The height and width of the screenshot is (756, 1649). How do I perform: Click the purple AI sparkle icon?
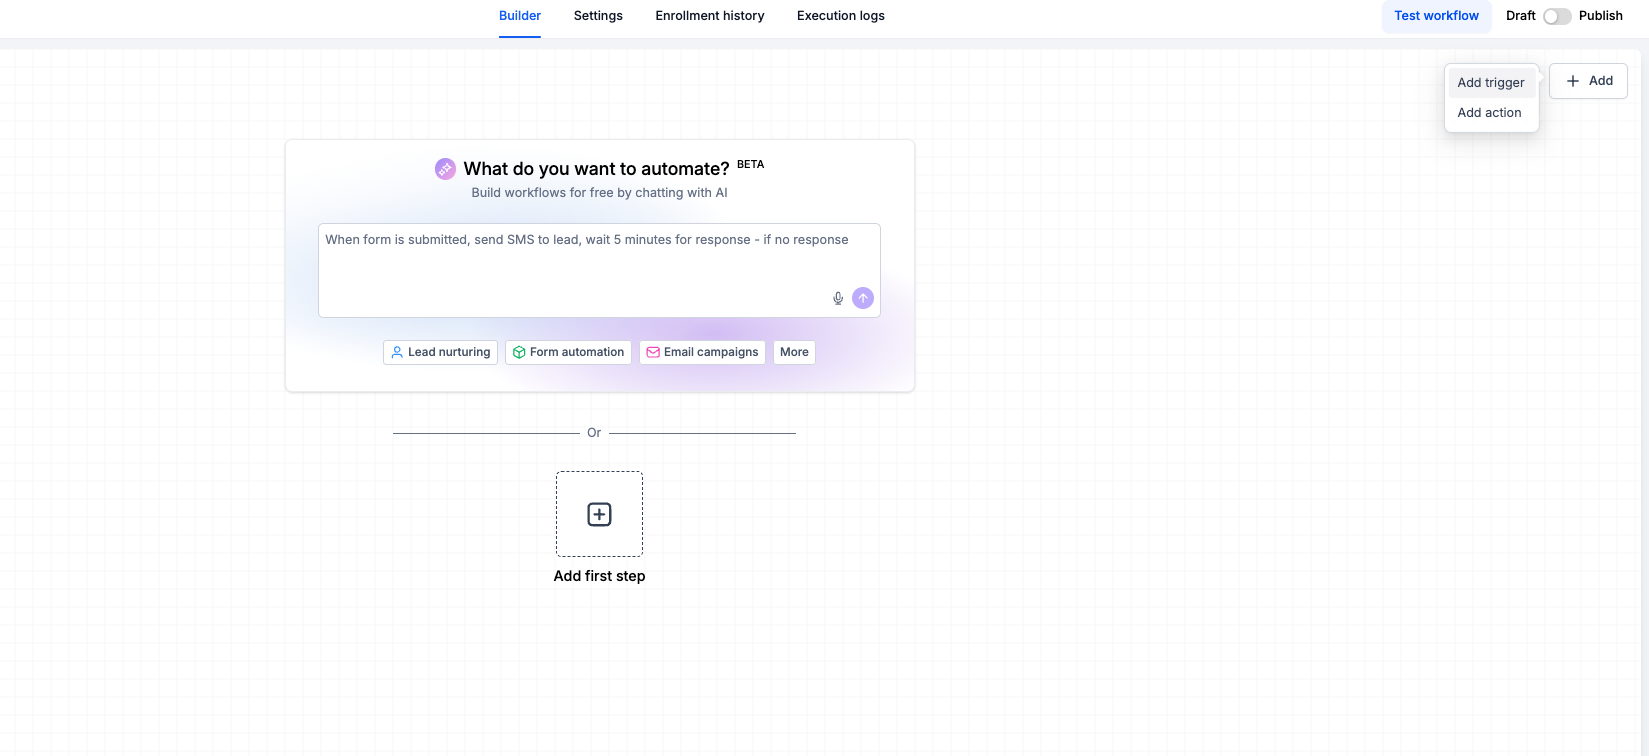(445, 169)
